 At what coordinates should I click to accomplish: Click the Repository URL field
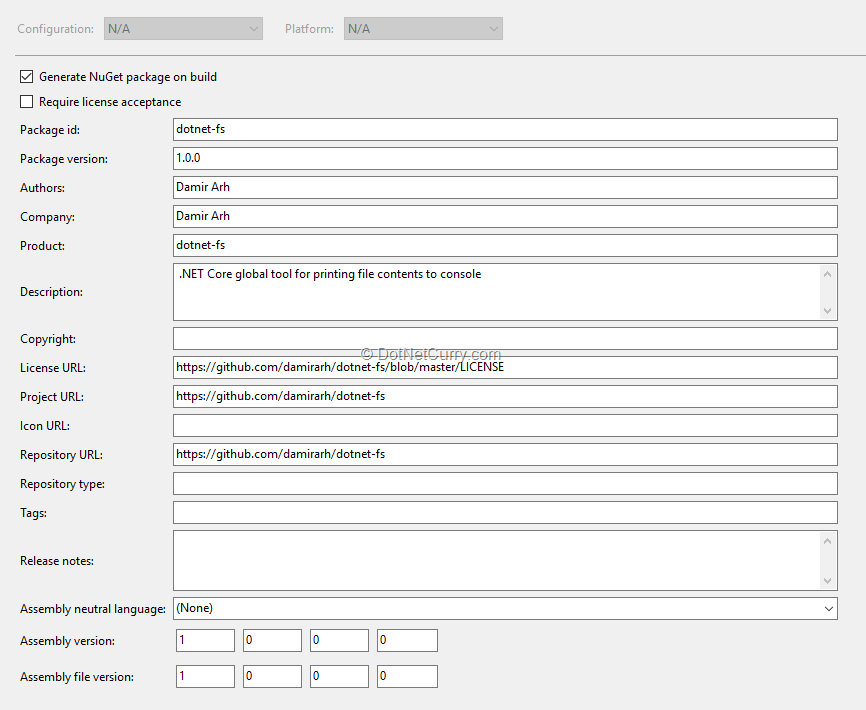[x=505, y=454]
